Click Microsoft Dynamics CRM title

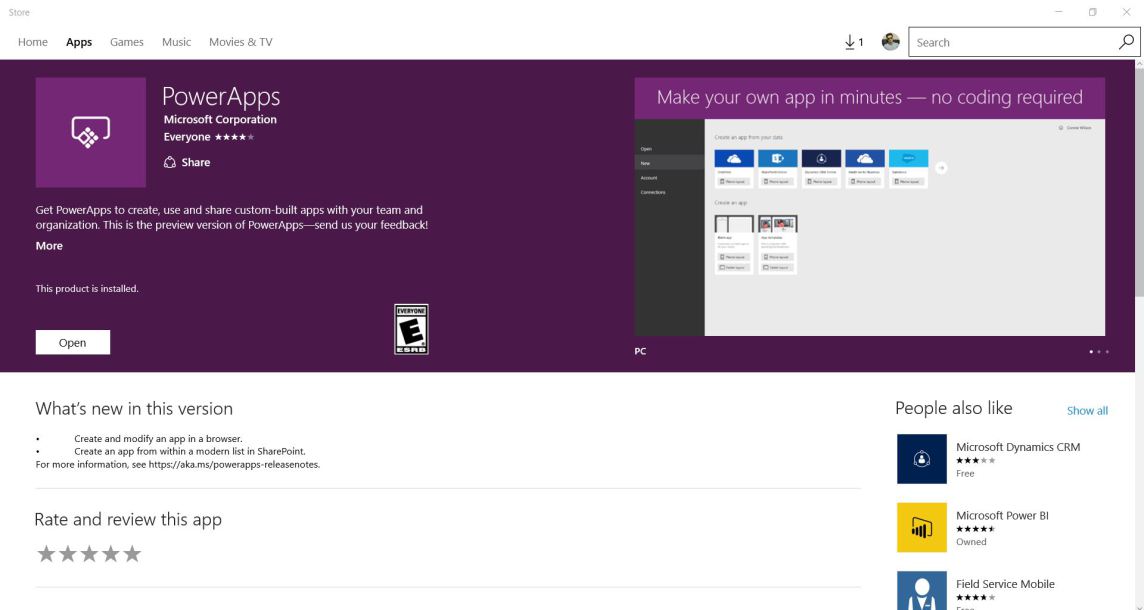point(1018,447)
